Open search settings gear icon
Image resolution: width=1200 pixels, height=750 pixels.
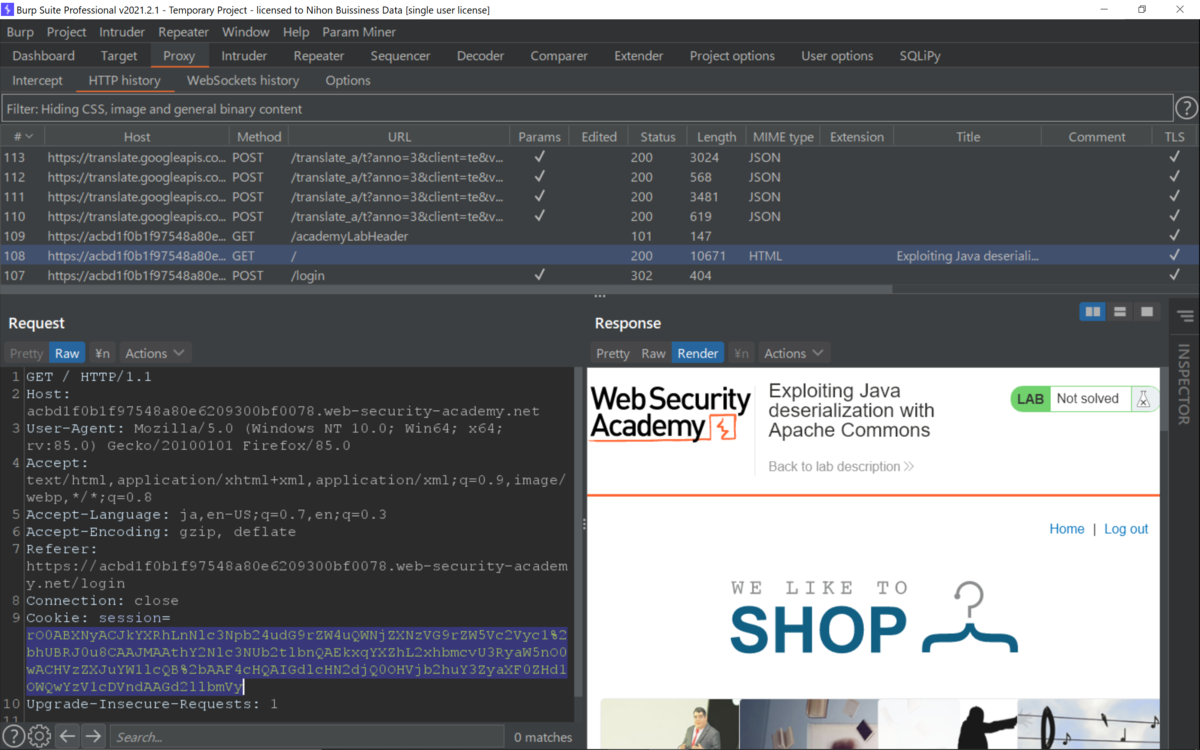coord(40,737)
